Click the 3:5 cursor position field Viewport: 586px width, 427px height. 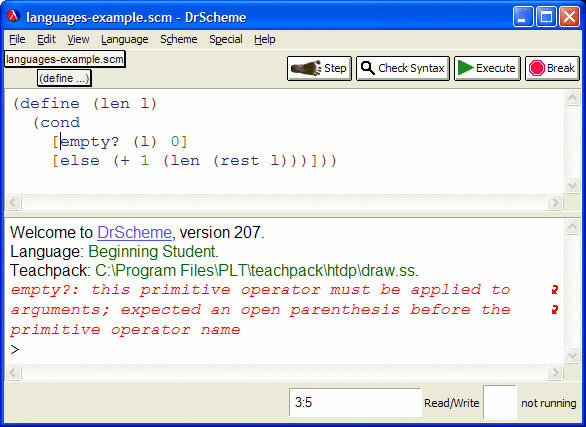click(x=355, y=402)
